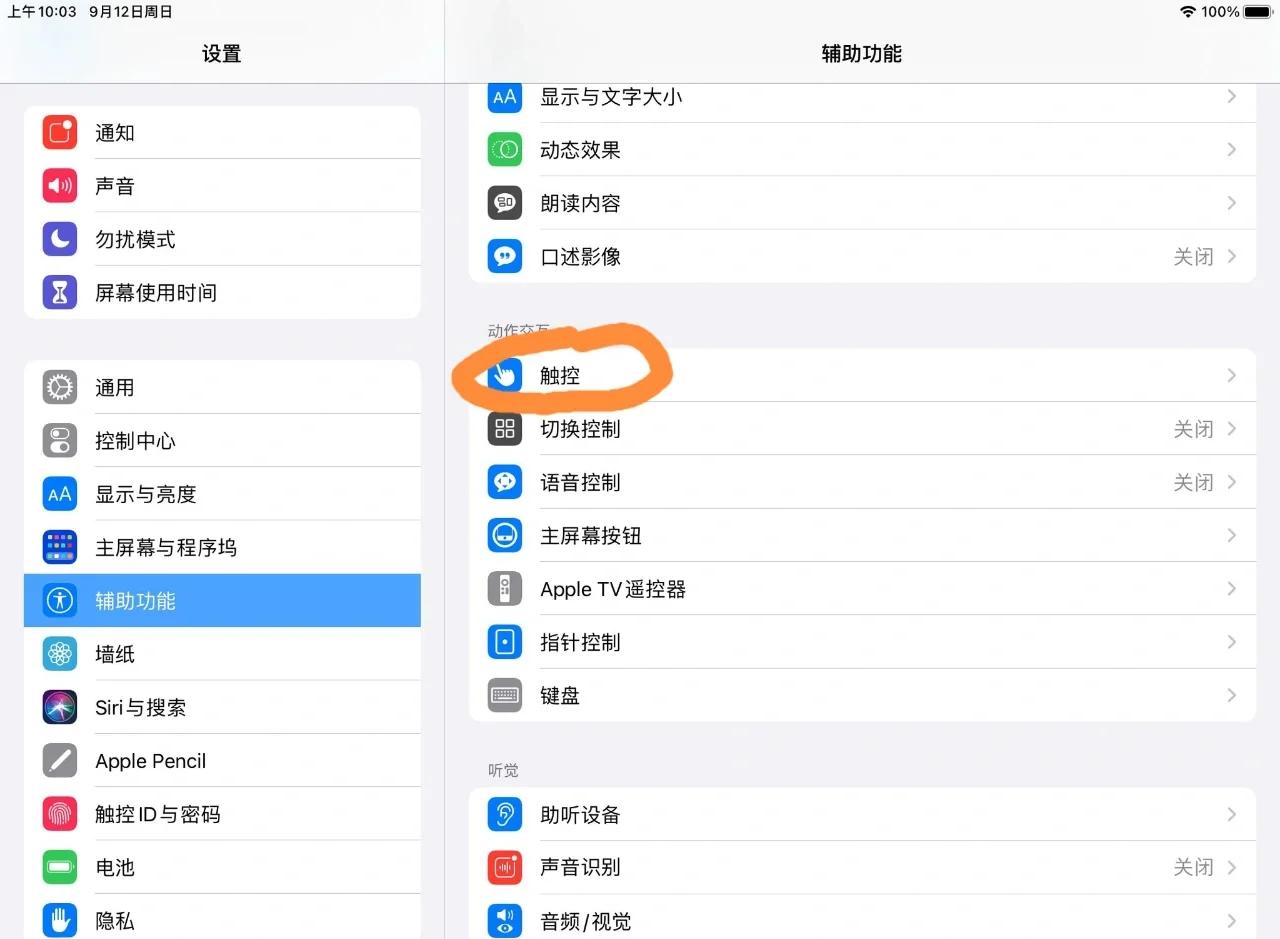
Task: Click the 键盘 keyboard icon
Action: click(x=504, y=695)
